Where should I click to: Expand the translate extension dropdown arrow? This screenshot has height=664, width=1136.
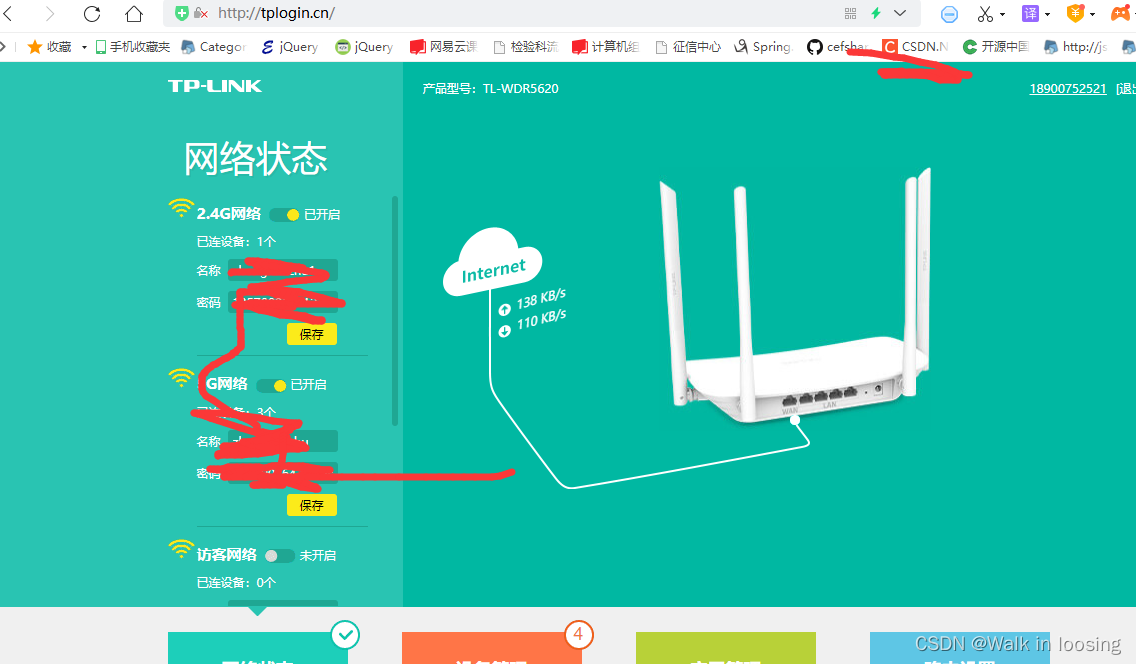(1046, 14)
